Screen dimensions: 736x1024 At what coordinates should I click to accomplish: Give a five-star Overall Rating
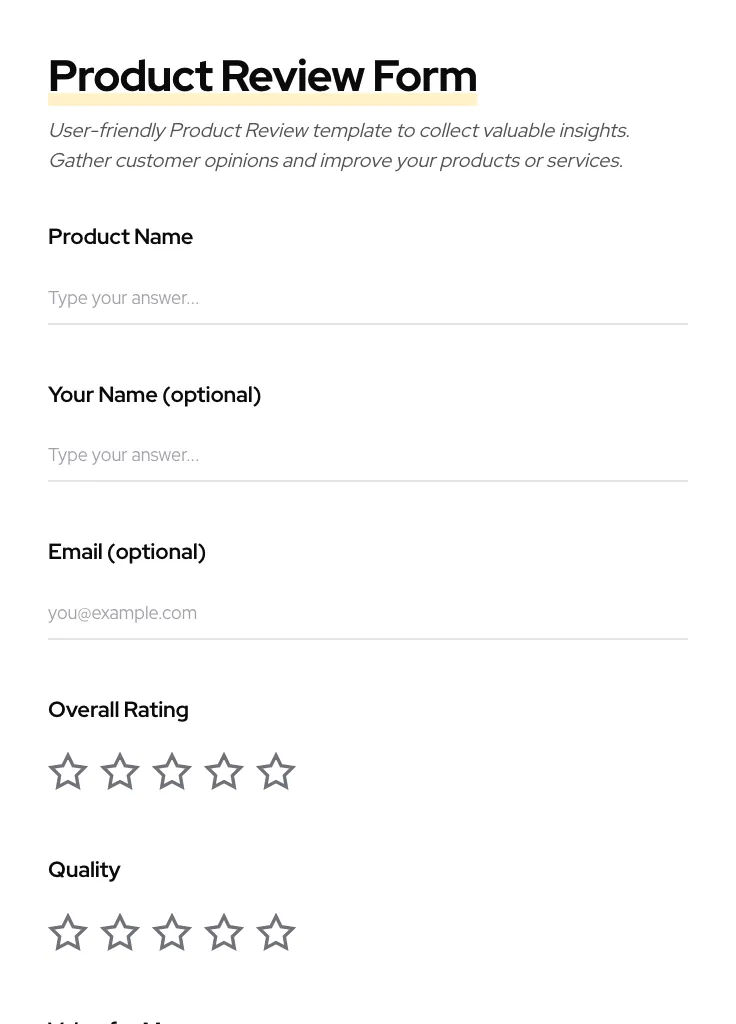coord(276,771)
